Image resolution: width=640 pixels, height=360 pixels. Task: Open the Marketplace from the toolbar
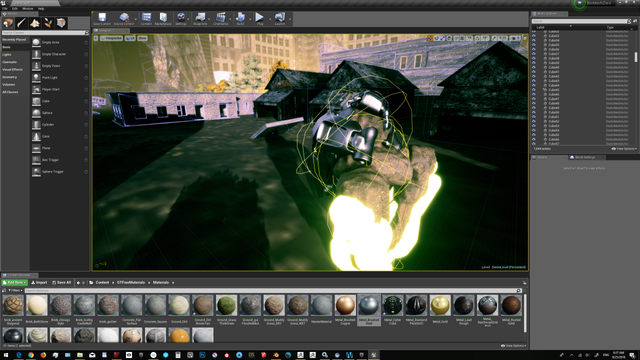[163, 19]
